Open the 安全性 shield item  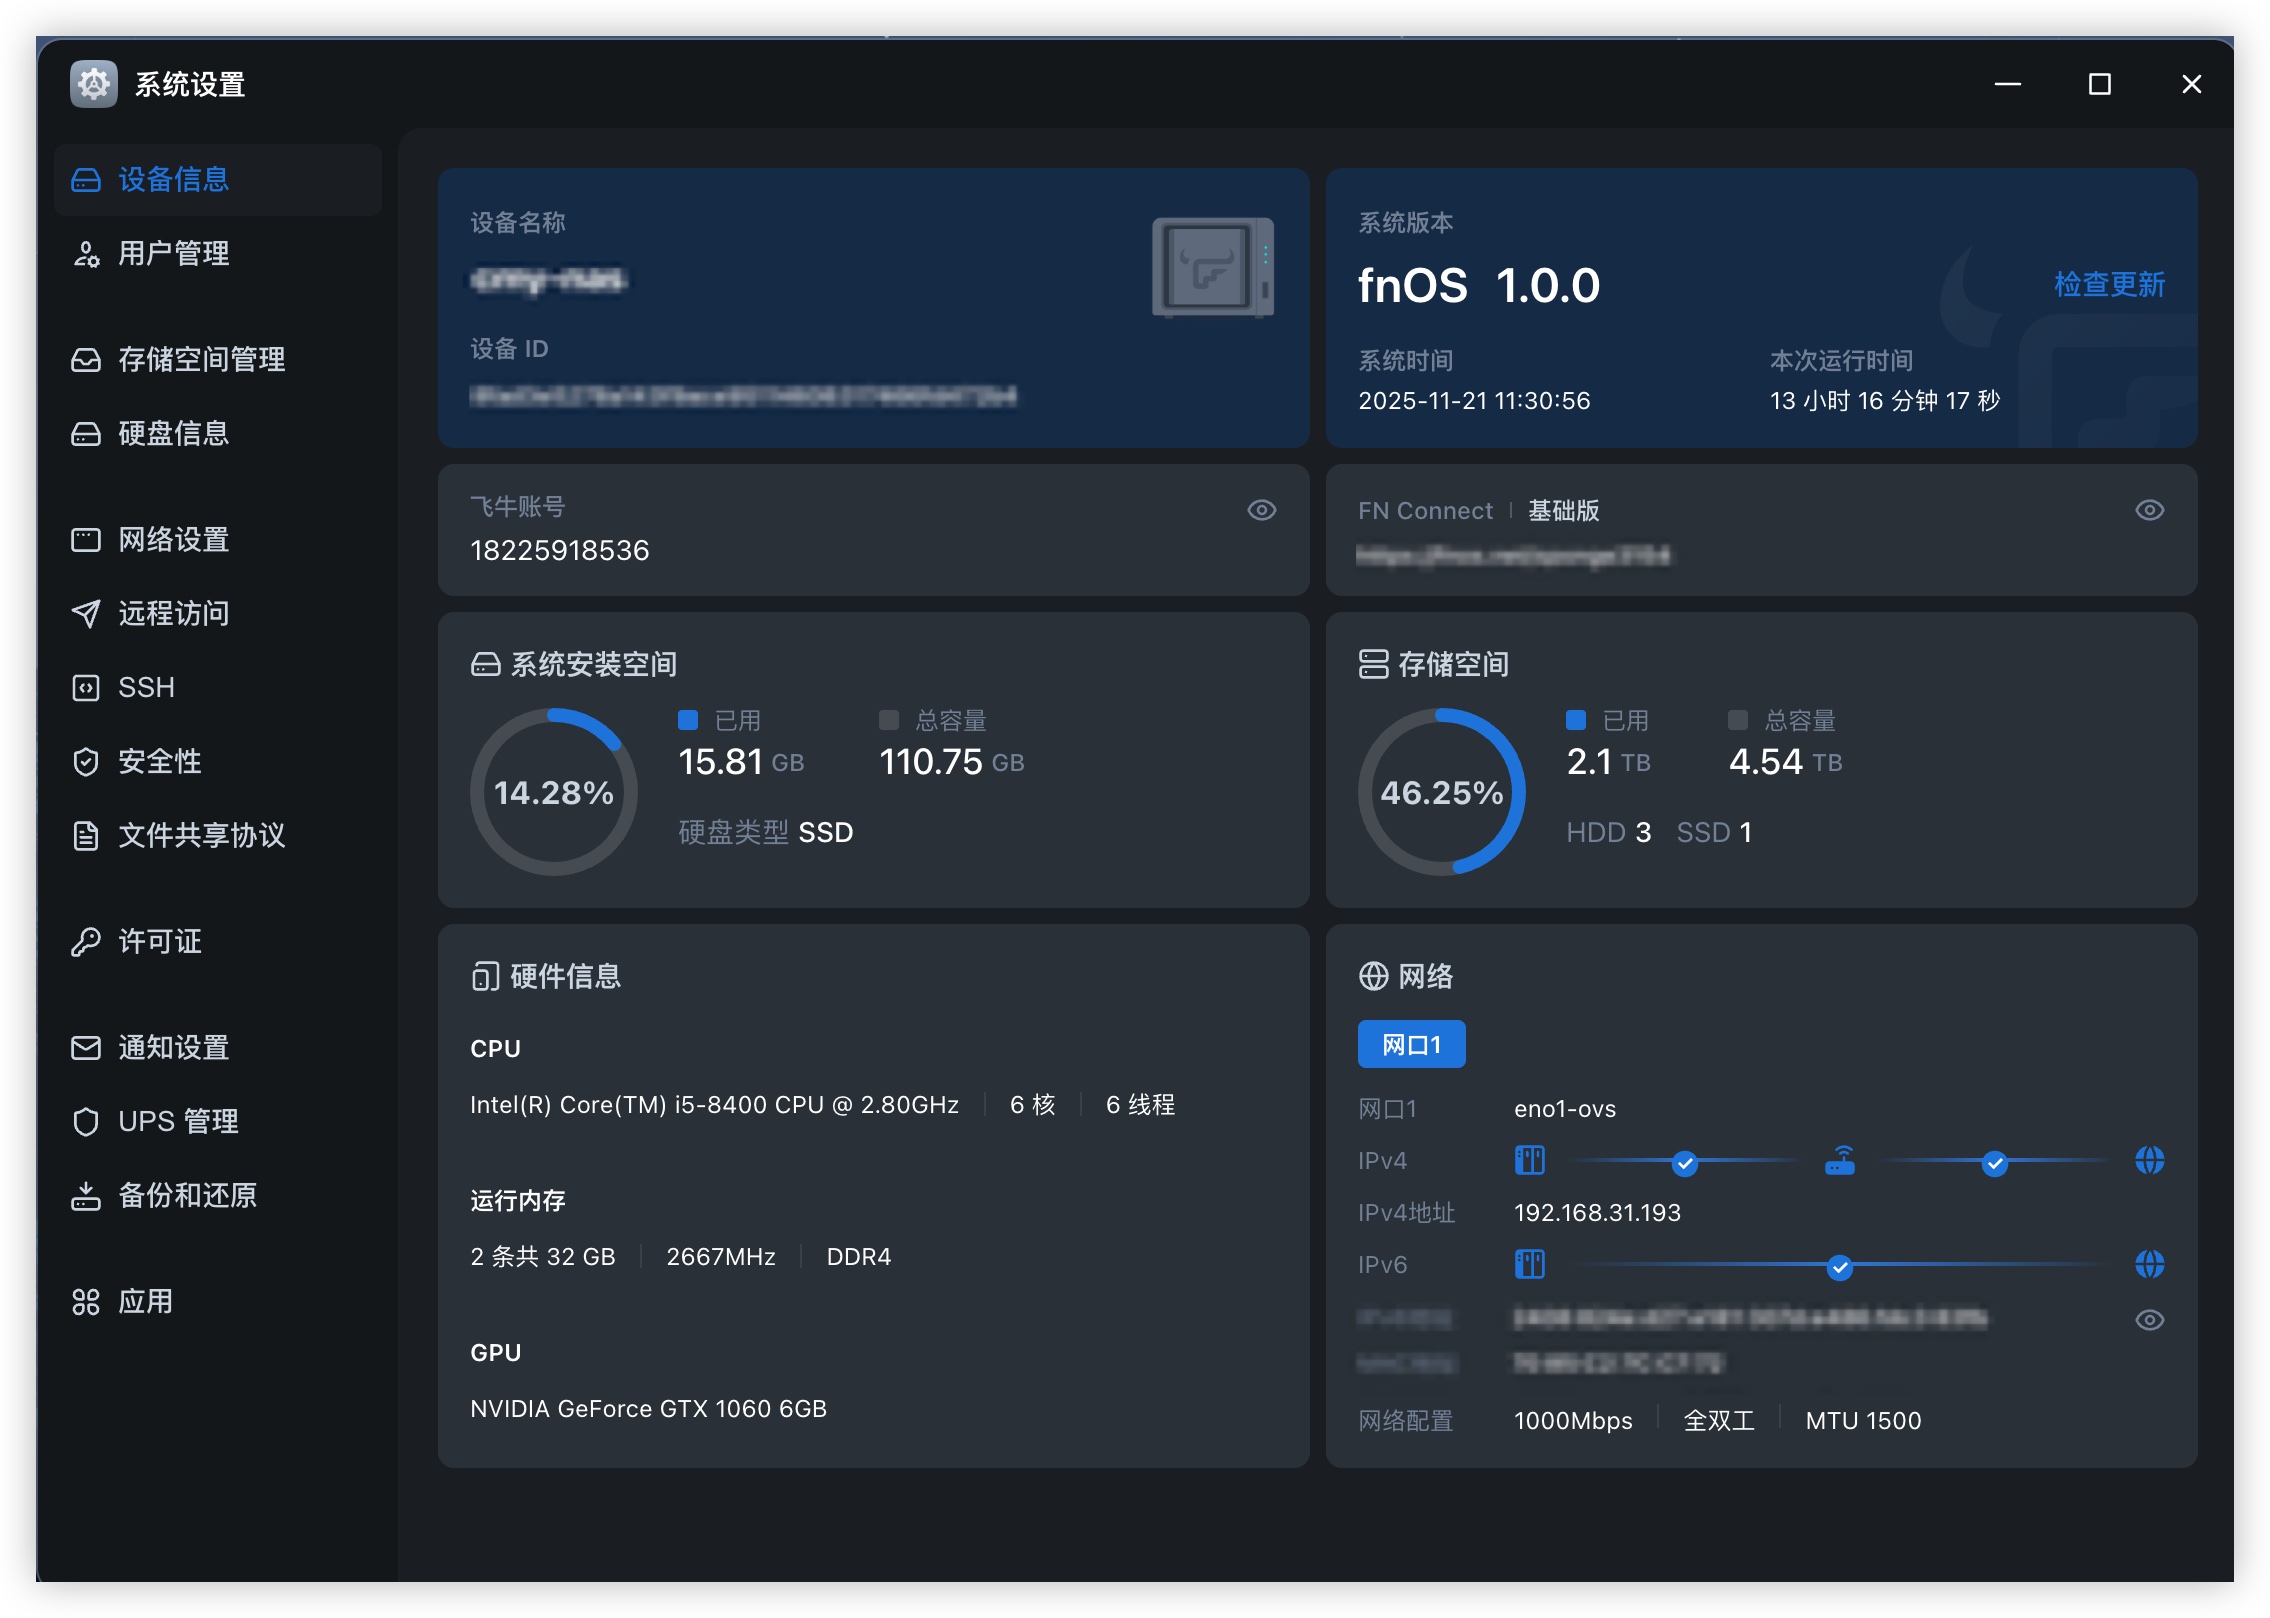159,762
